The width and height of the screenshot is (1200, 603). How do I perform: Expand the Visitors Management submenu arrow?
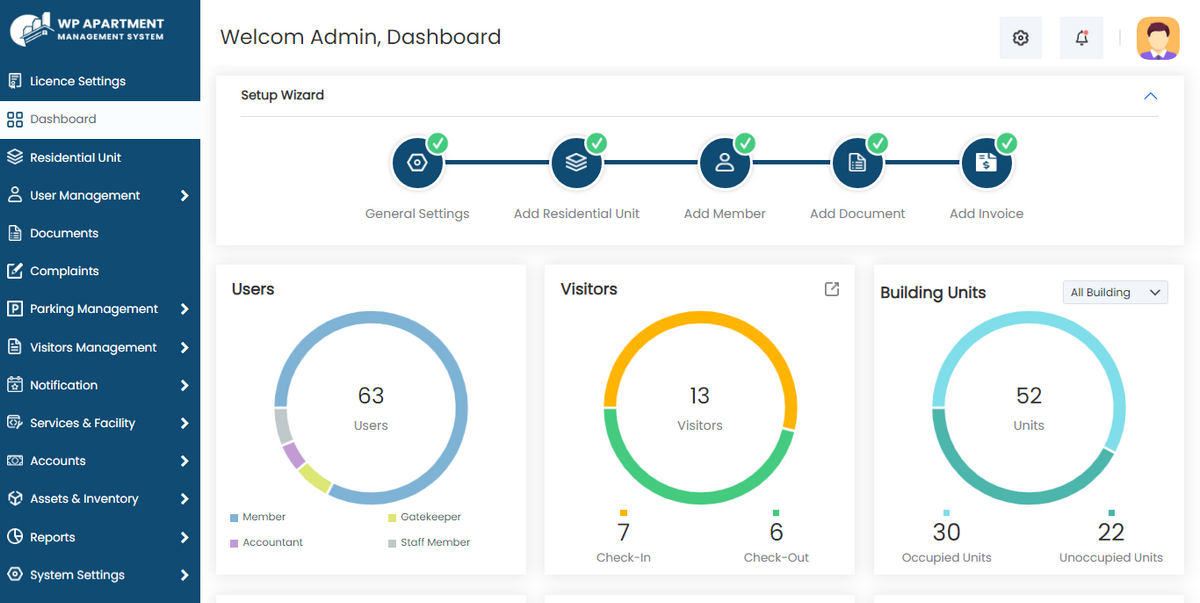(x=185, y=348)
